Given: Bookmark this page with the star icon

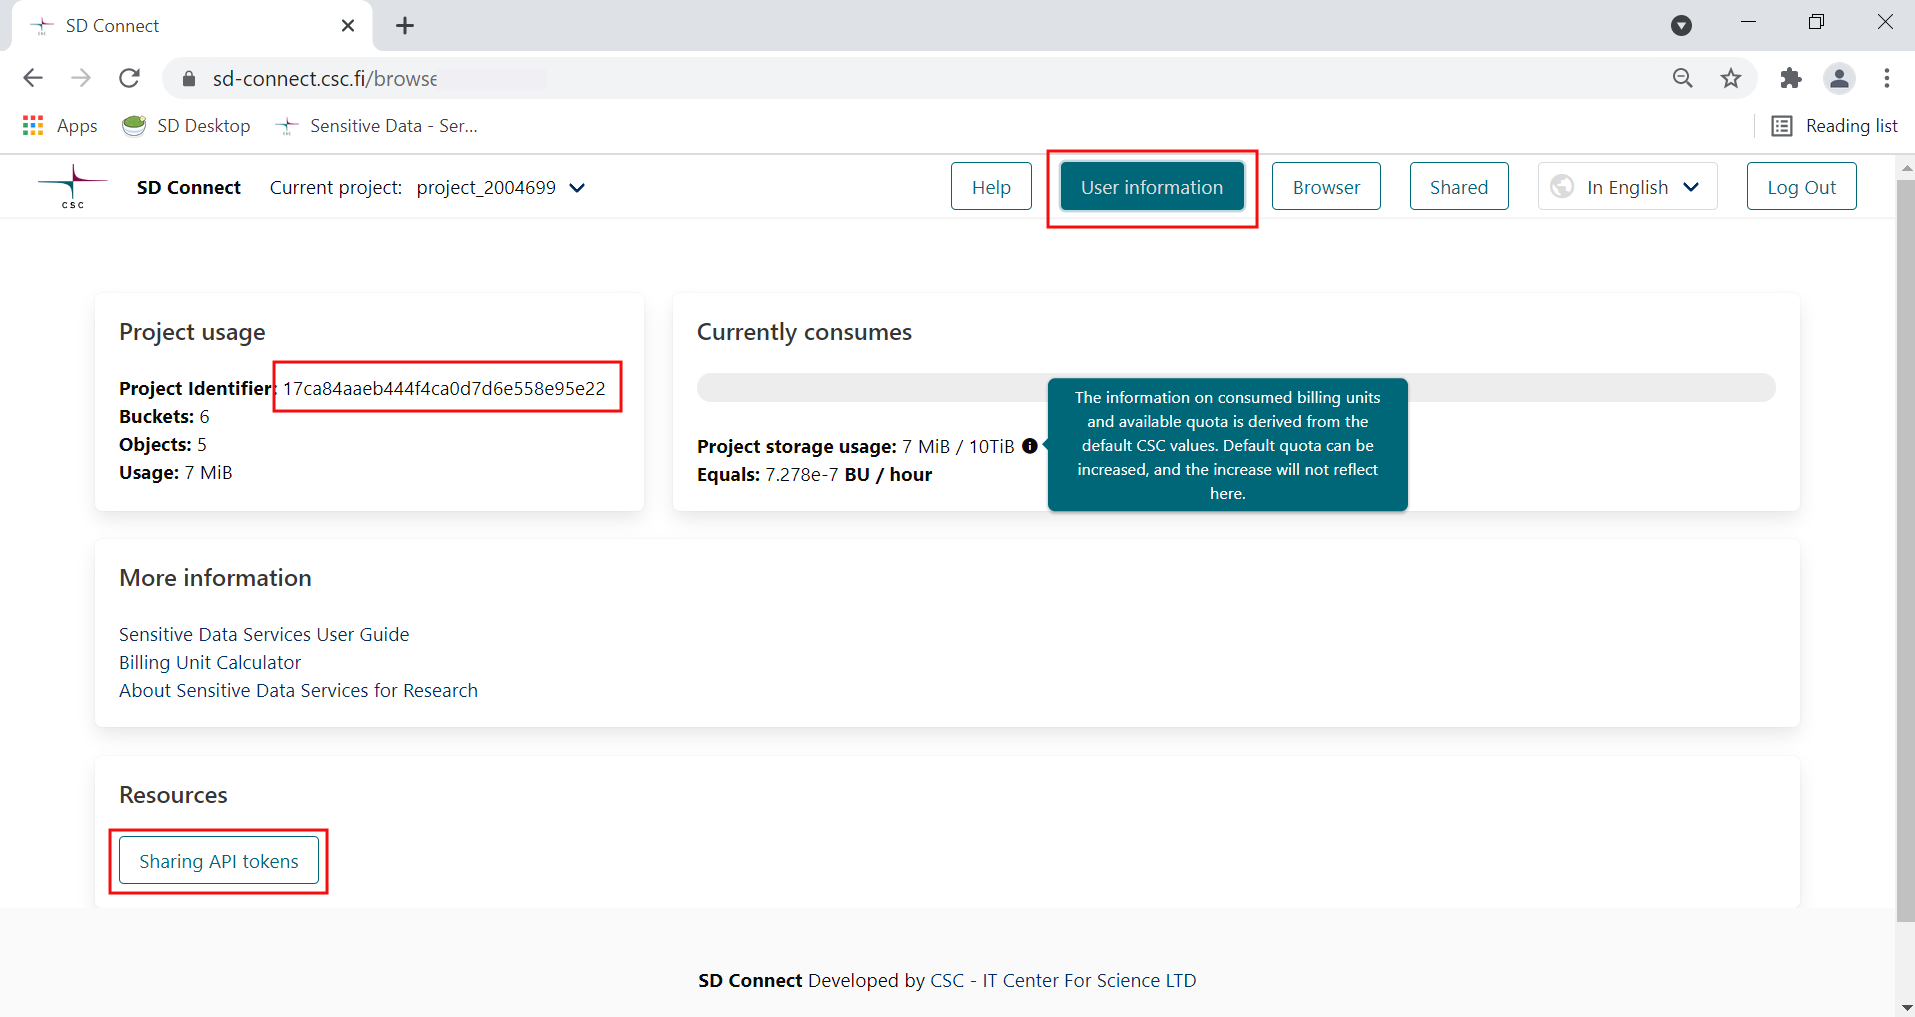Looking at the screenshot, I should tap(1731, 78).
